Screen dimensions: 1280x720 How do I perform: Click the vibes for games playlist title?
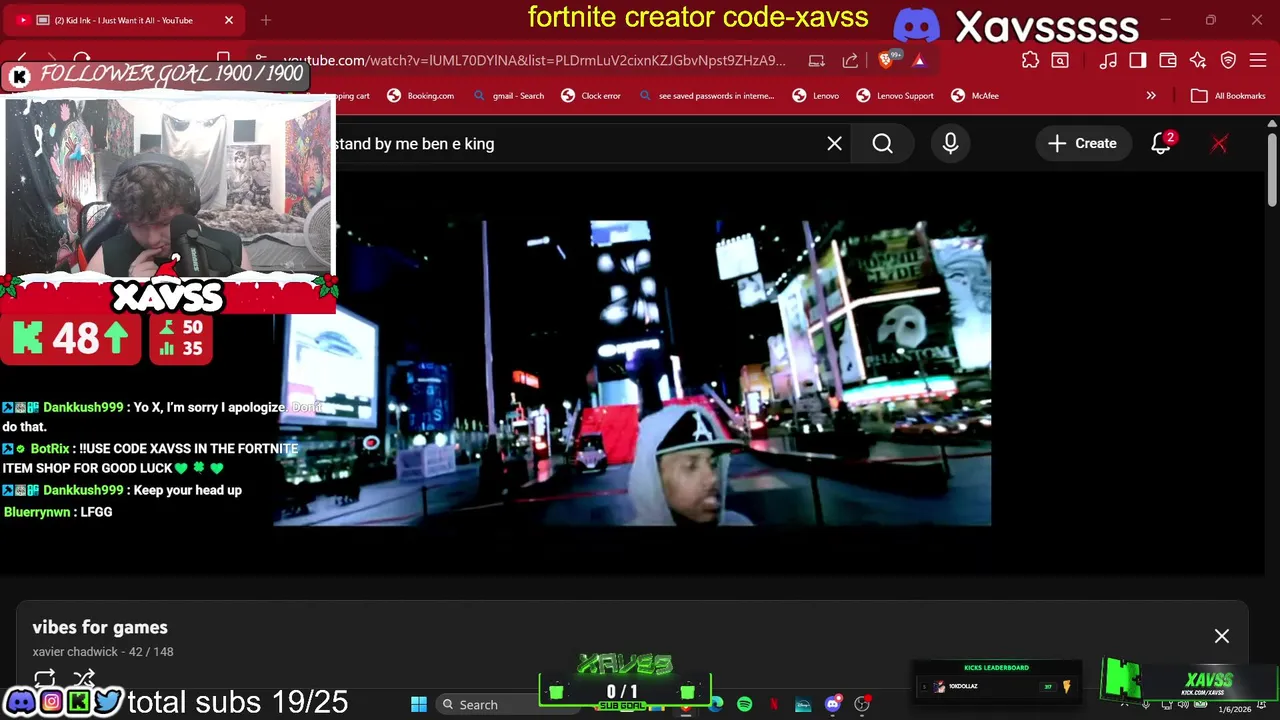click(100, 627)
